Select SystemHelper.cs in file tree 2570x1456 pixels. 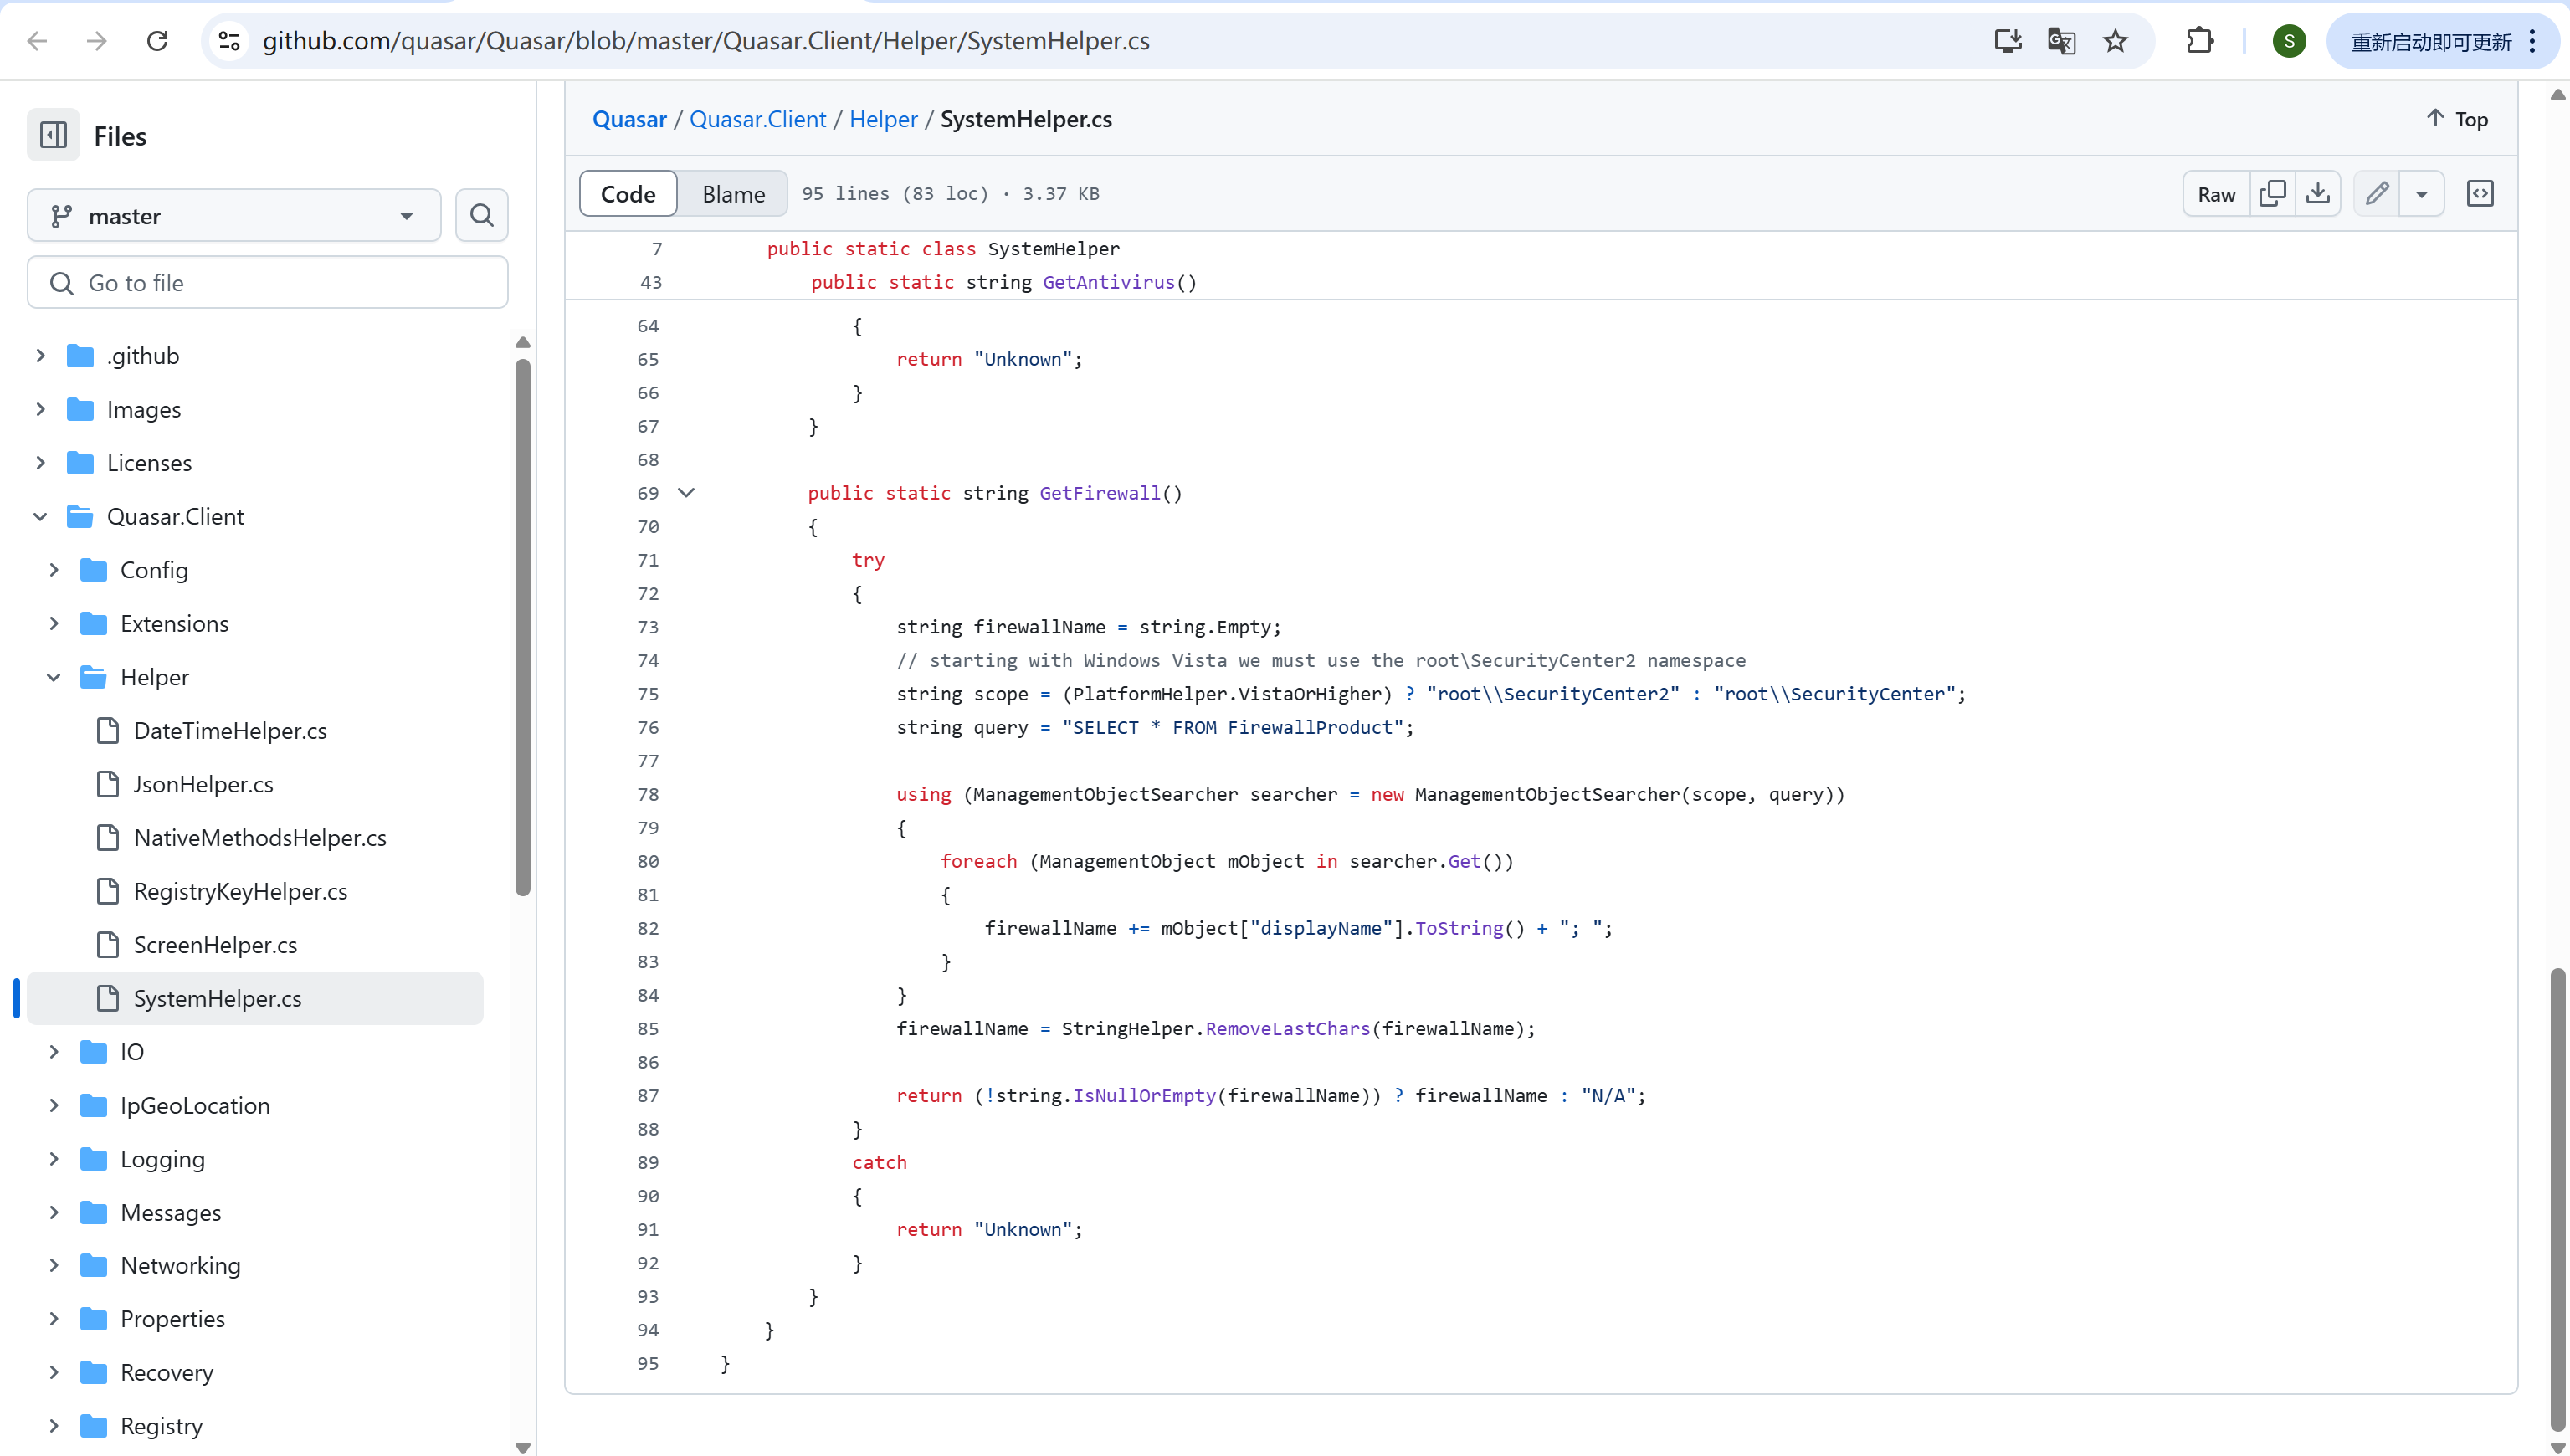coord(255,998)
